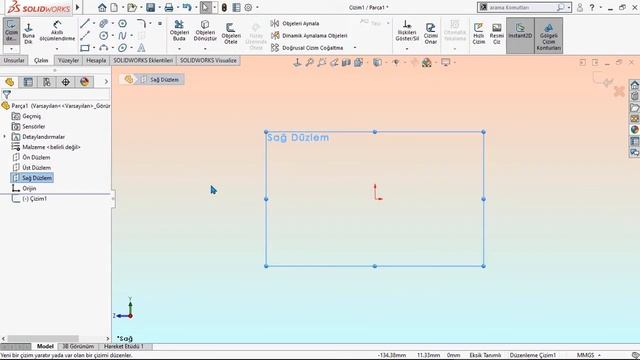640x360 pixels.
Task: Click the Model tab at bottom
Action: point(45,346)
